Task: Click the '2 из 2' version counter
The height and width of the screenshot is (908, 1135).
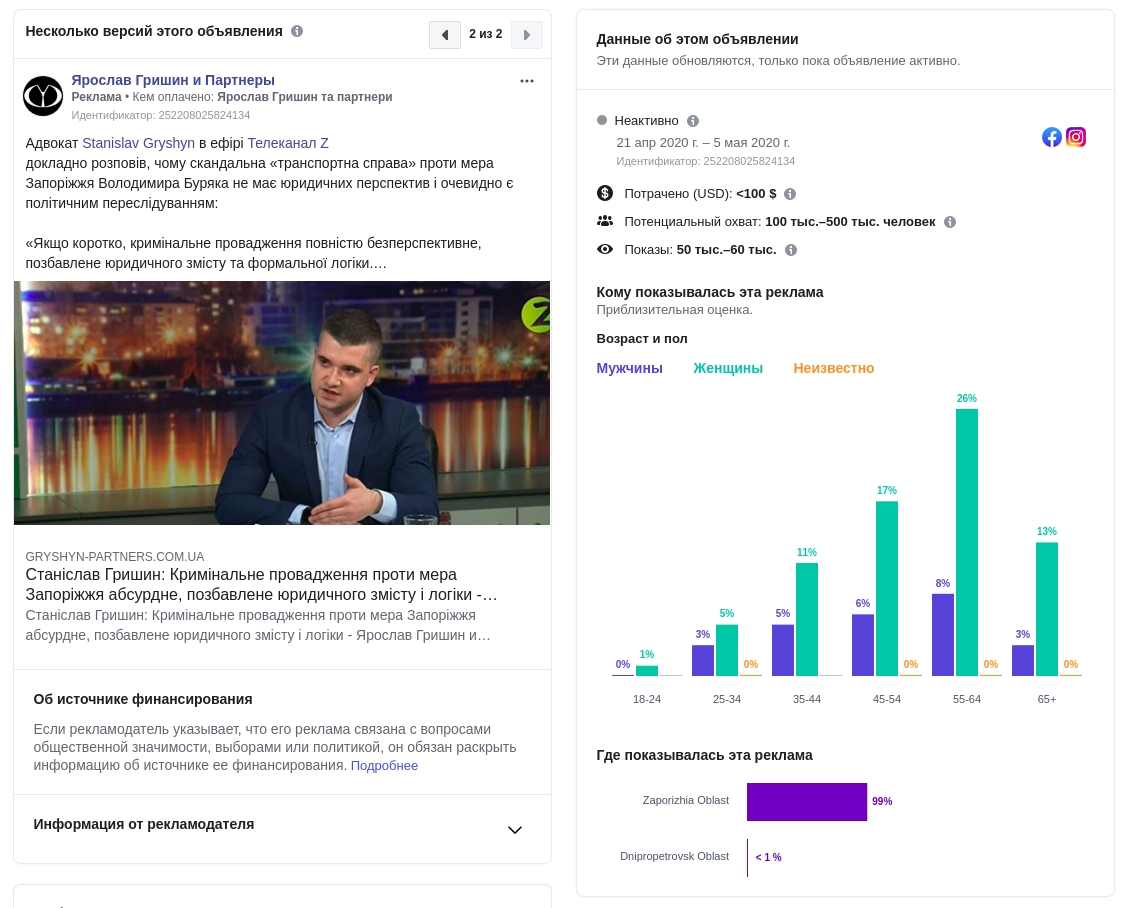Action: (486, 34)
